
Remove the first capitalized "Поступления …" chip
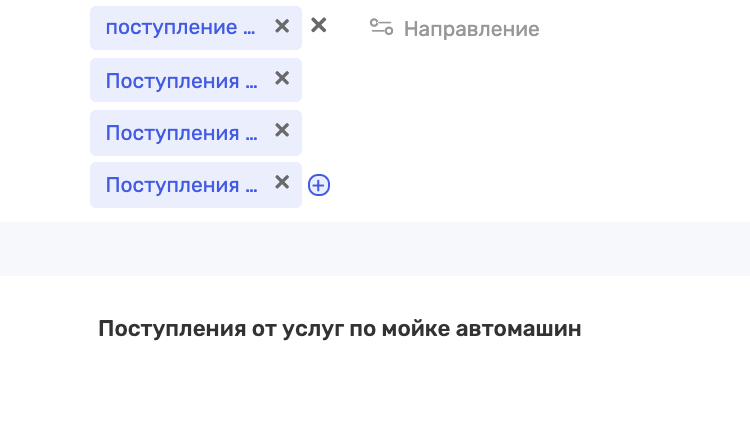(282, 78)
